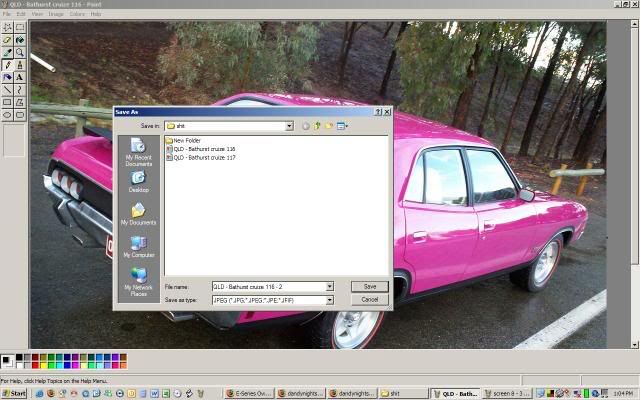Select file QLD - Bathurst cruize 116

[201, 149]
